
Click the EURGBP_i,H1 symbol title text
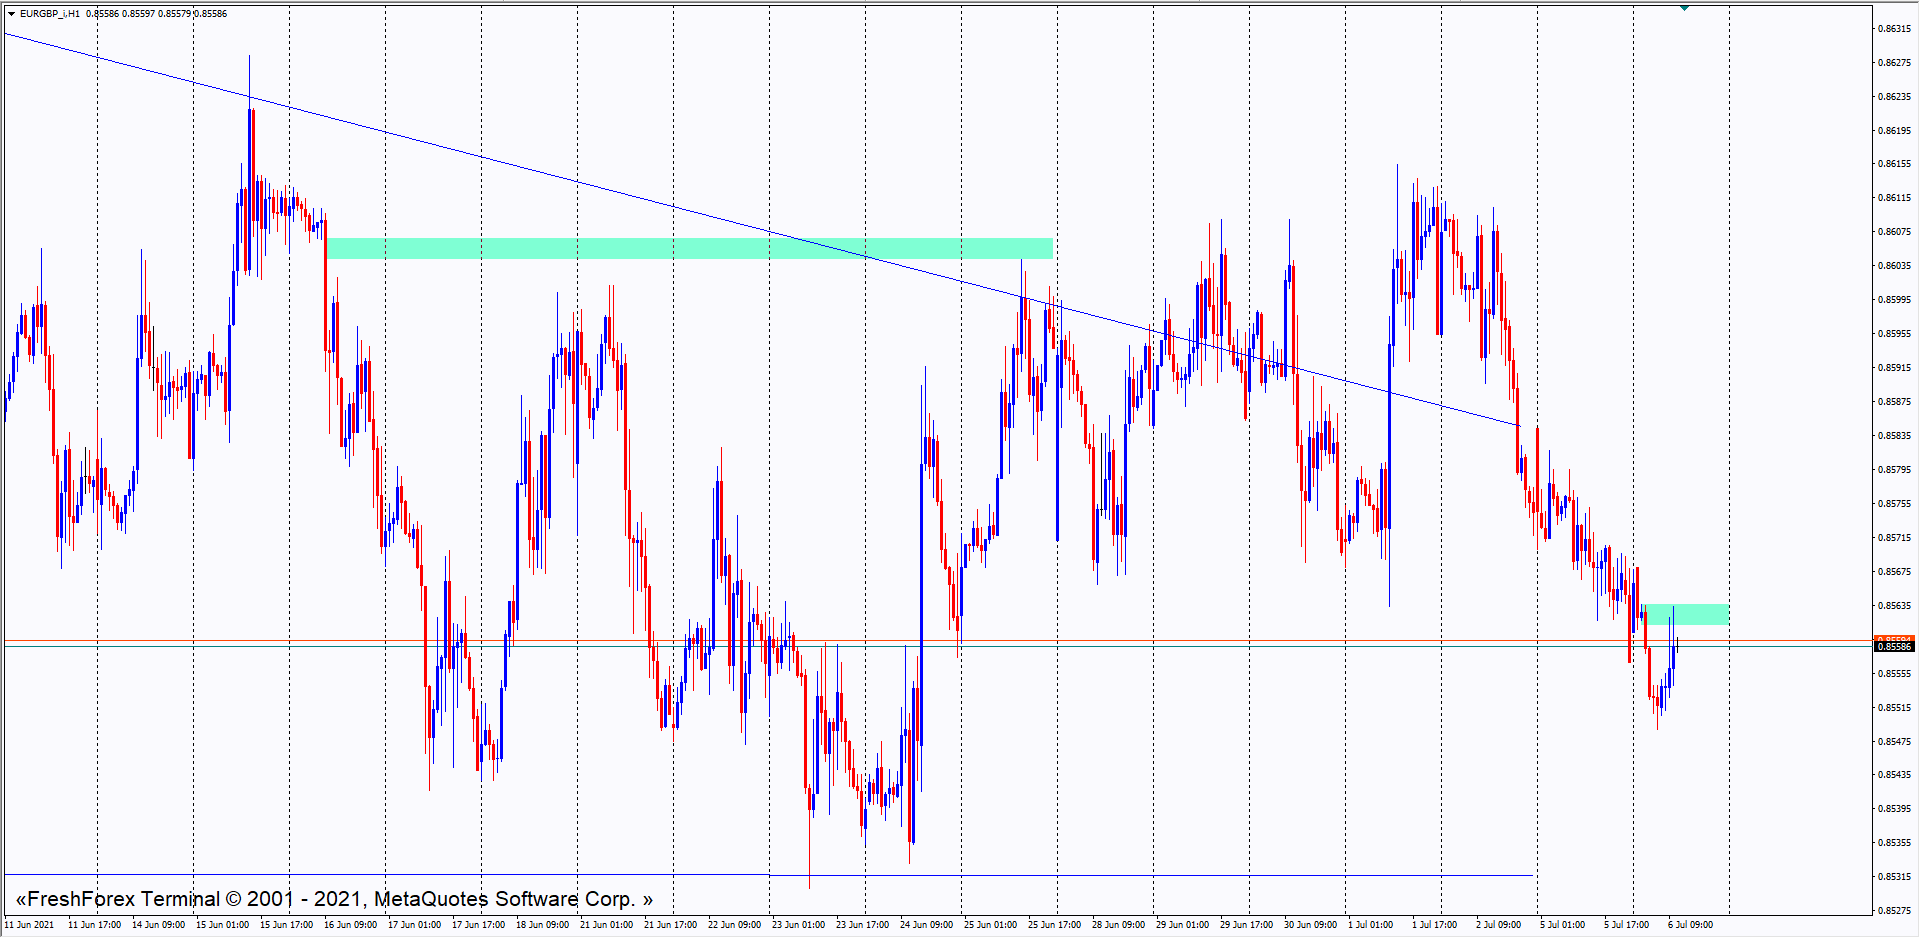50,14
